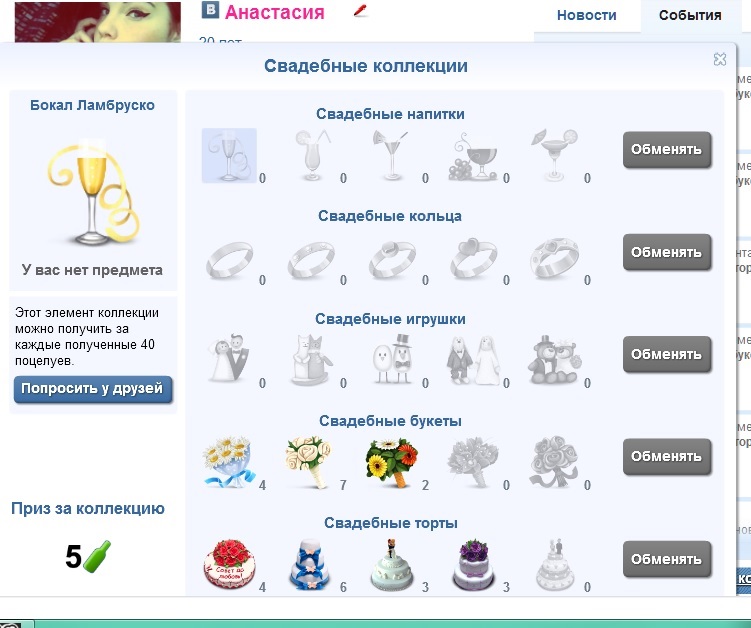Select the plain wedding band icon

click(x=229, y=260)
